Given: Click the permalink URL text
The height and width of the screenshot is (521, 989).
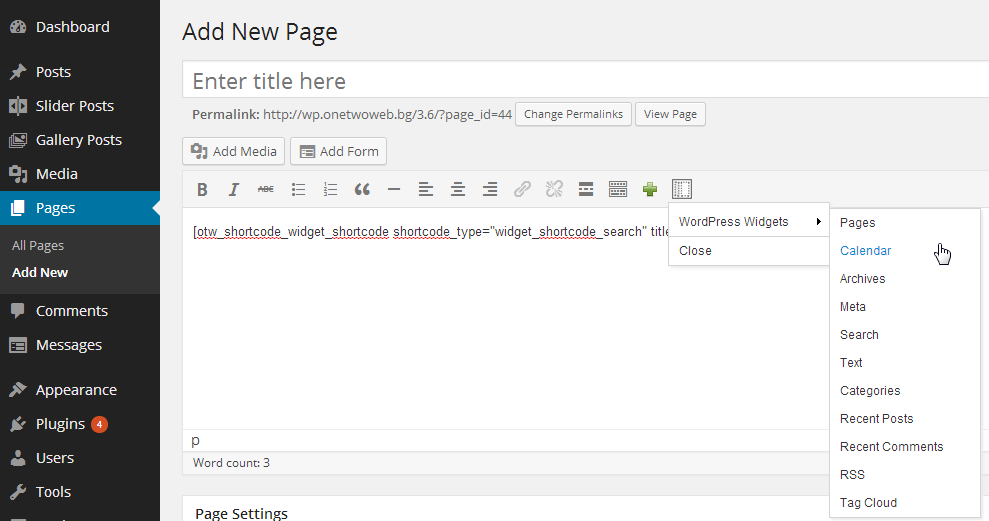Looking at the screenshot, I should coord(387,114).
